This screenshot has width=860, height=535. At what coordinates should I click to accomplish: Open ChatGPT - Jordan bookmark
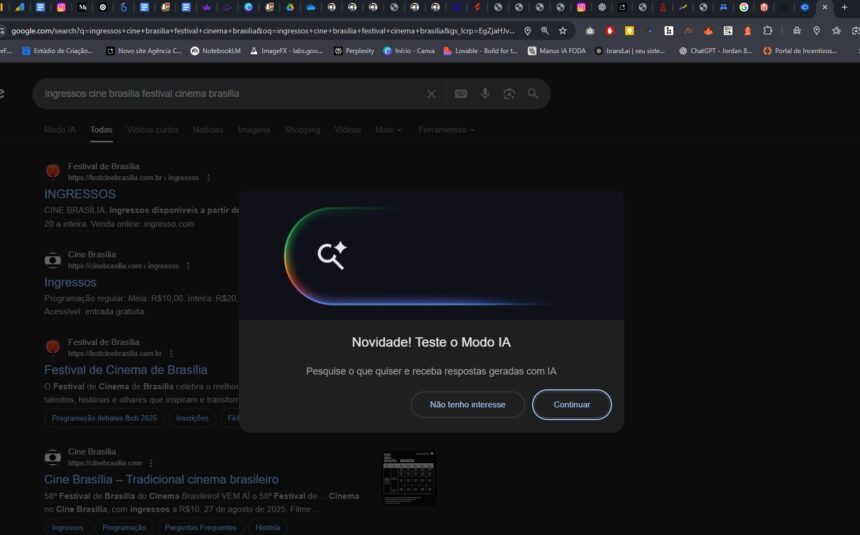point(715,51)
